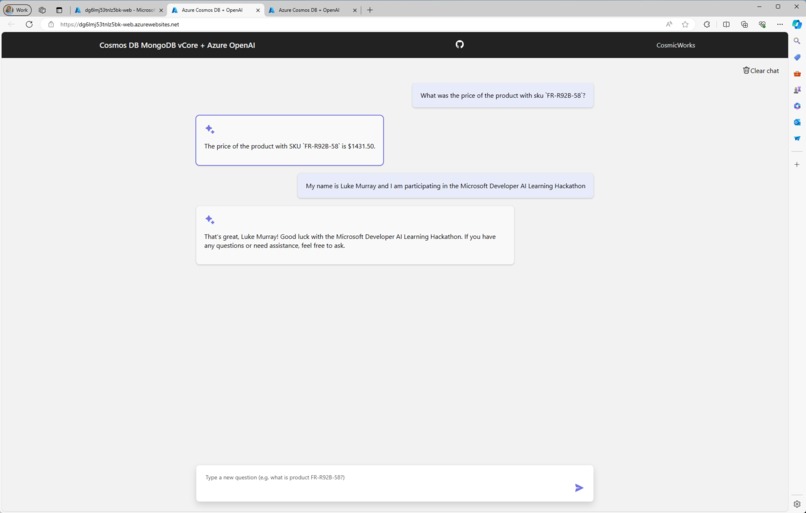Image resolution: width=806 pixels, height=513 pixels.
Task: Open browser Settings and more menu
Action: [x=780, y=24]
